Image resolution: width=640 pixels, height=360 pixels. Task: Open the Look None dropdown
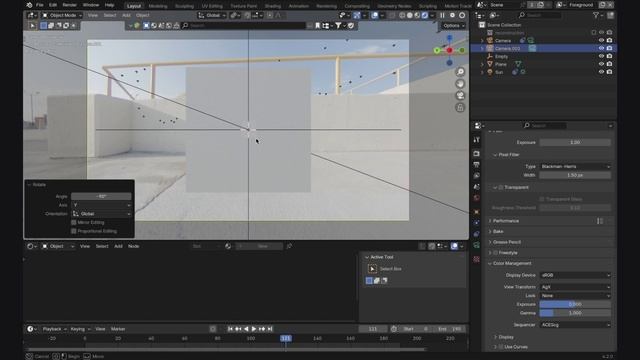[x=575, y=296]
